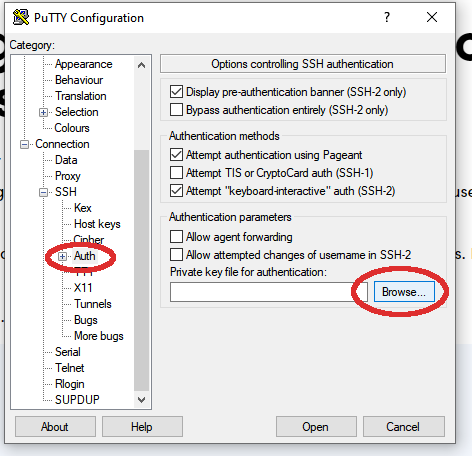The height and width of the screenshot is (456, 472).
Task: Click the PuTTY icon in title bar
Action: tap(21, 17)
